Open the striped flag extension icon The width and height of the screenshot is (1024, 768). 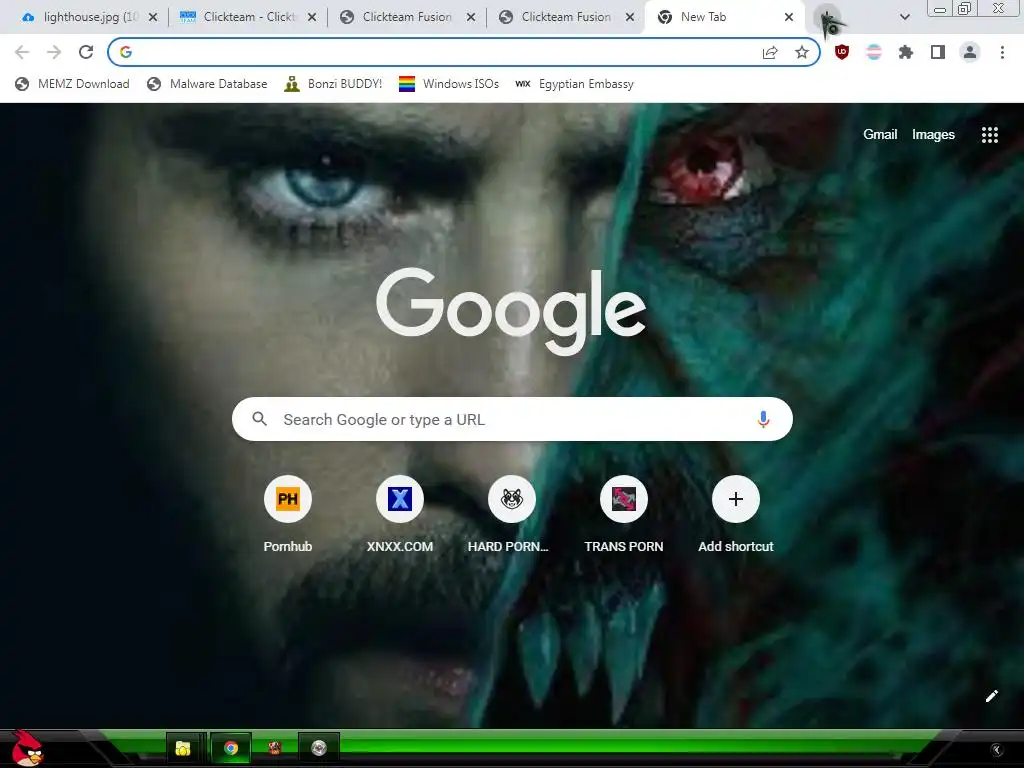click(x=874, y=52)
